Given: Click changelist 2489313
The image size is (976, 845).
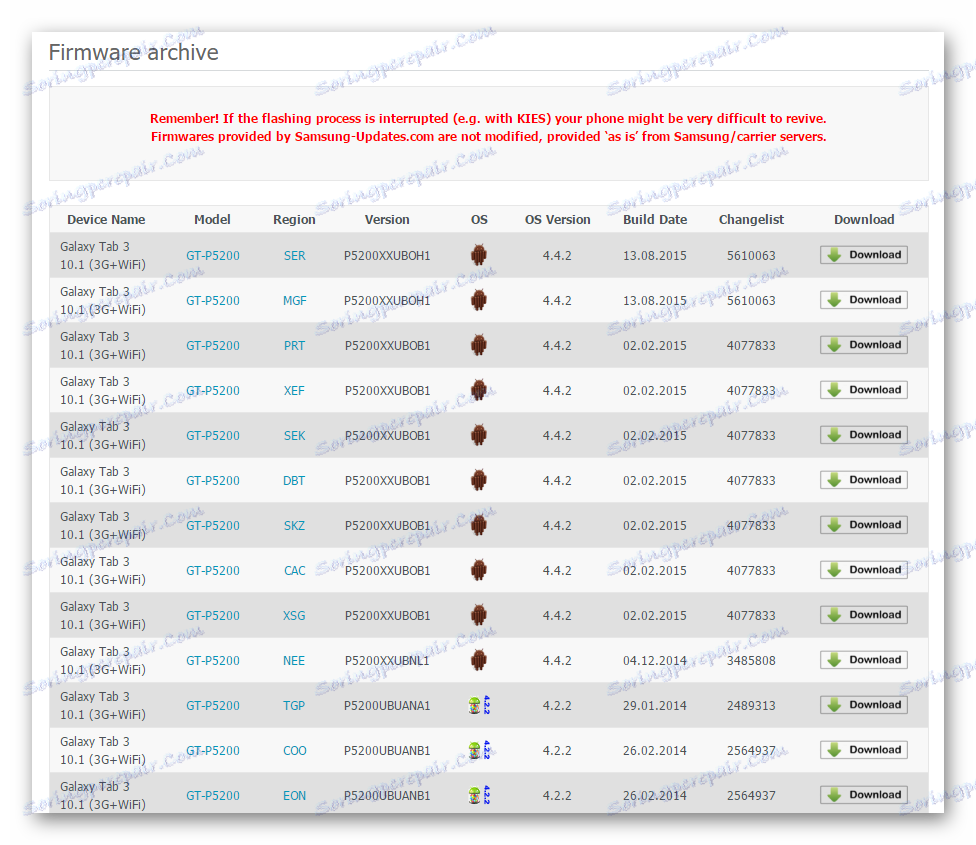Looking at the screenshot, I should 751,706.
